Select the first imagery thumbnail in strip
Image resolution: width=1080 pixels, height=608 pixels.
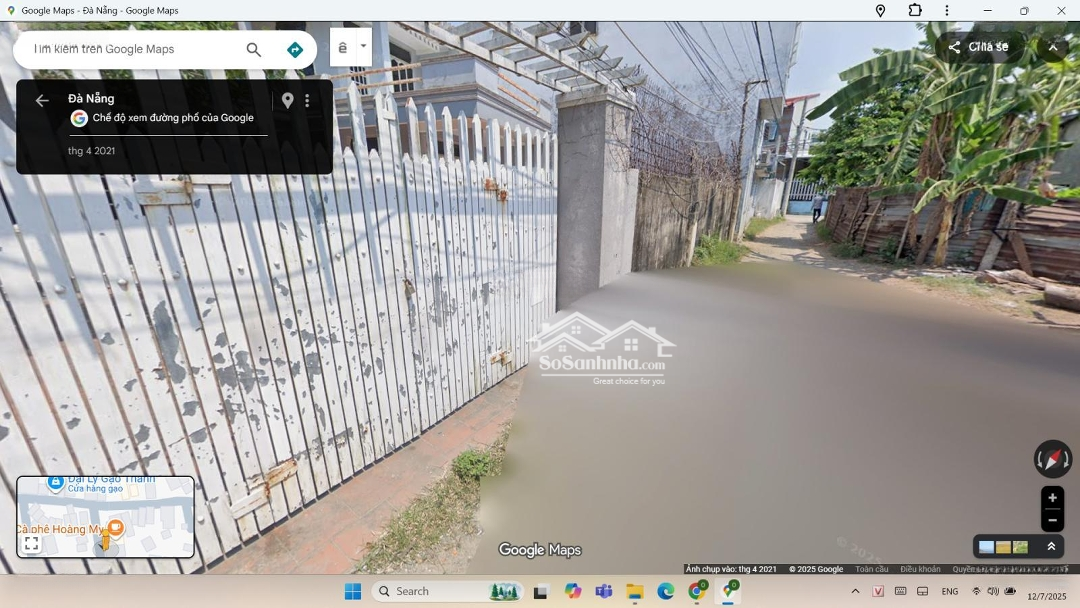click(x=987, y=547)
